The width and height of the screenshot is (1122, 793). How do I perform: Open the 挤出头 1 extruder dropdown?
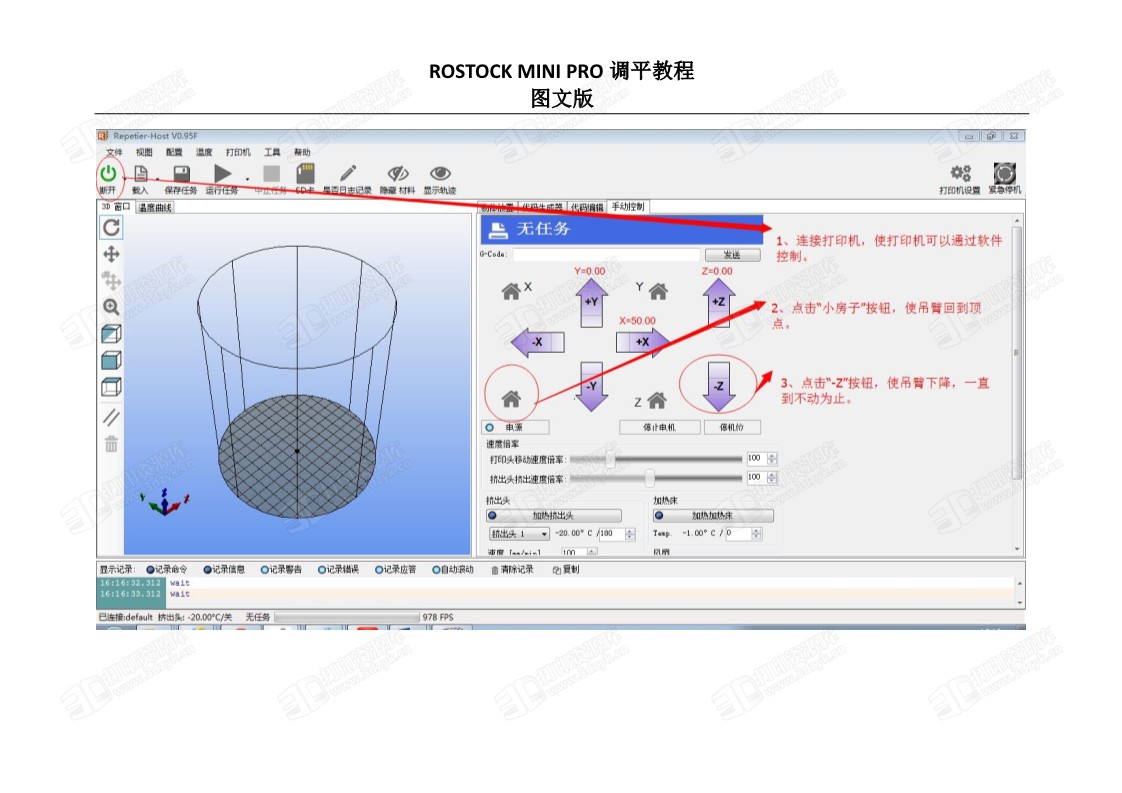(518, 534)
